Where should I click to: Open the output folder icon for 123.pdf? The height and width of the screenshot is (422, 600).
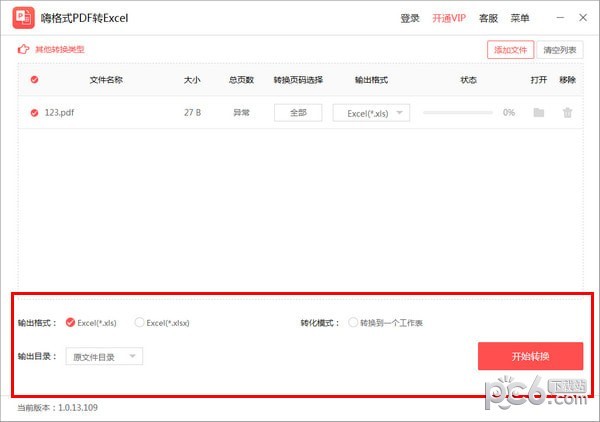point(539,112)
